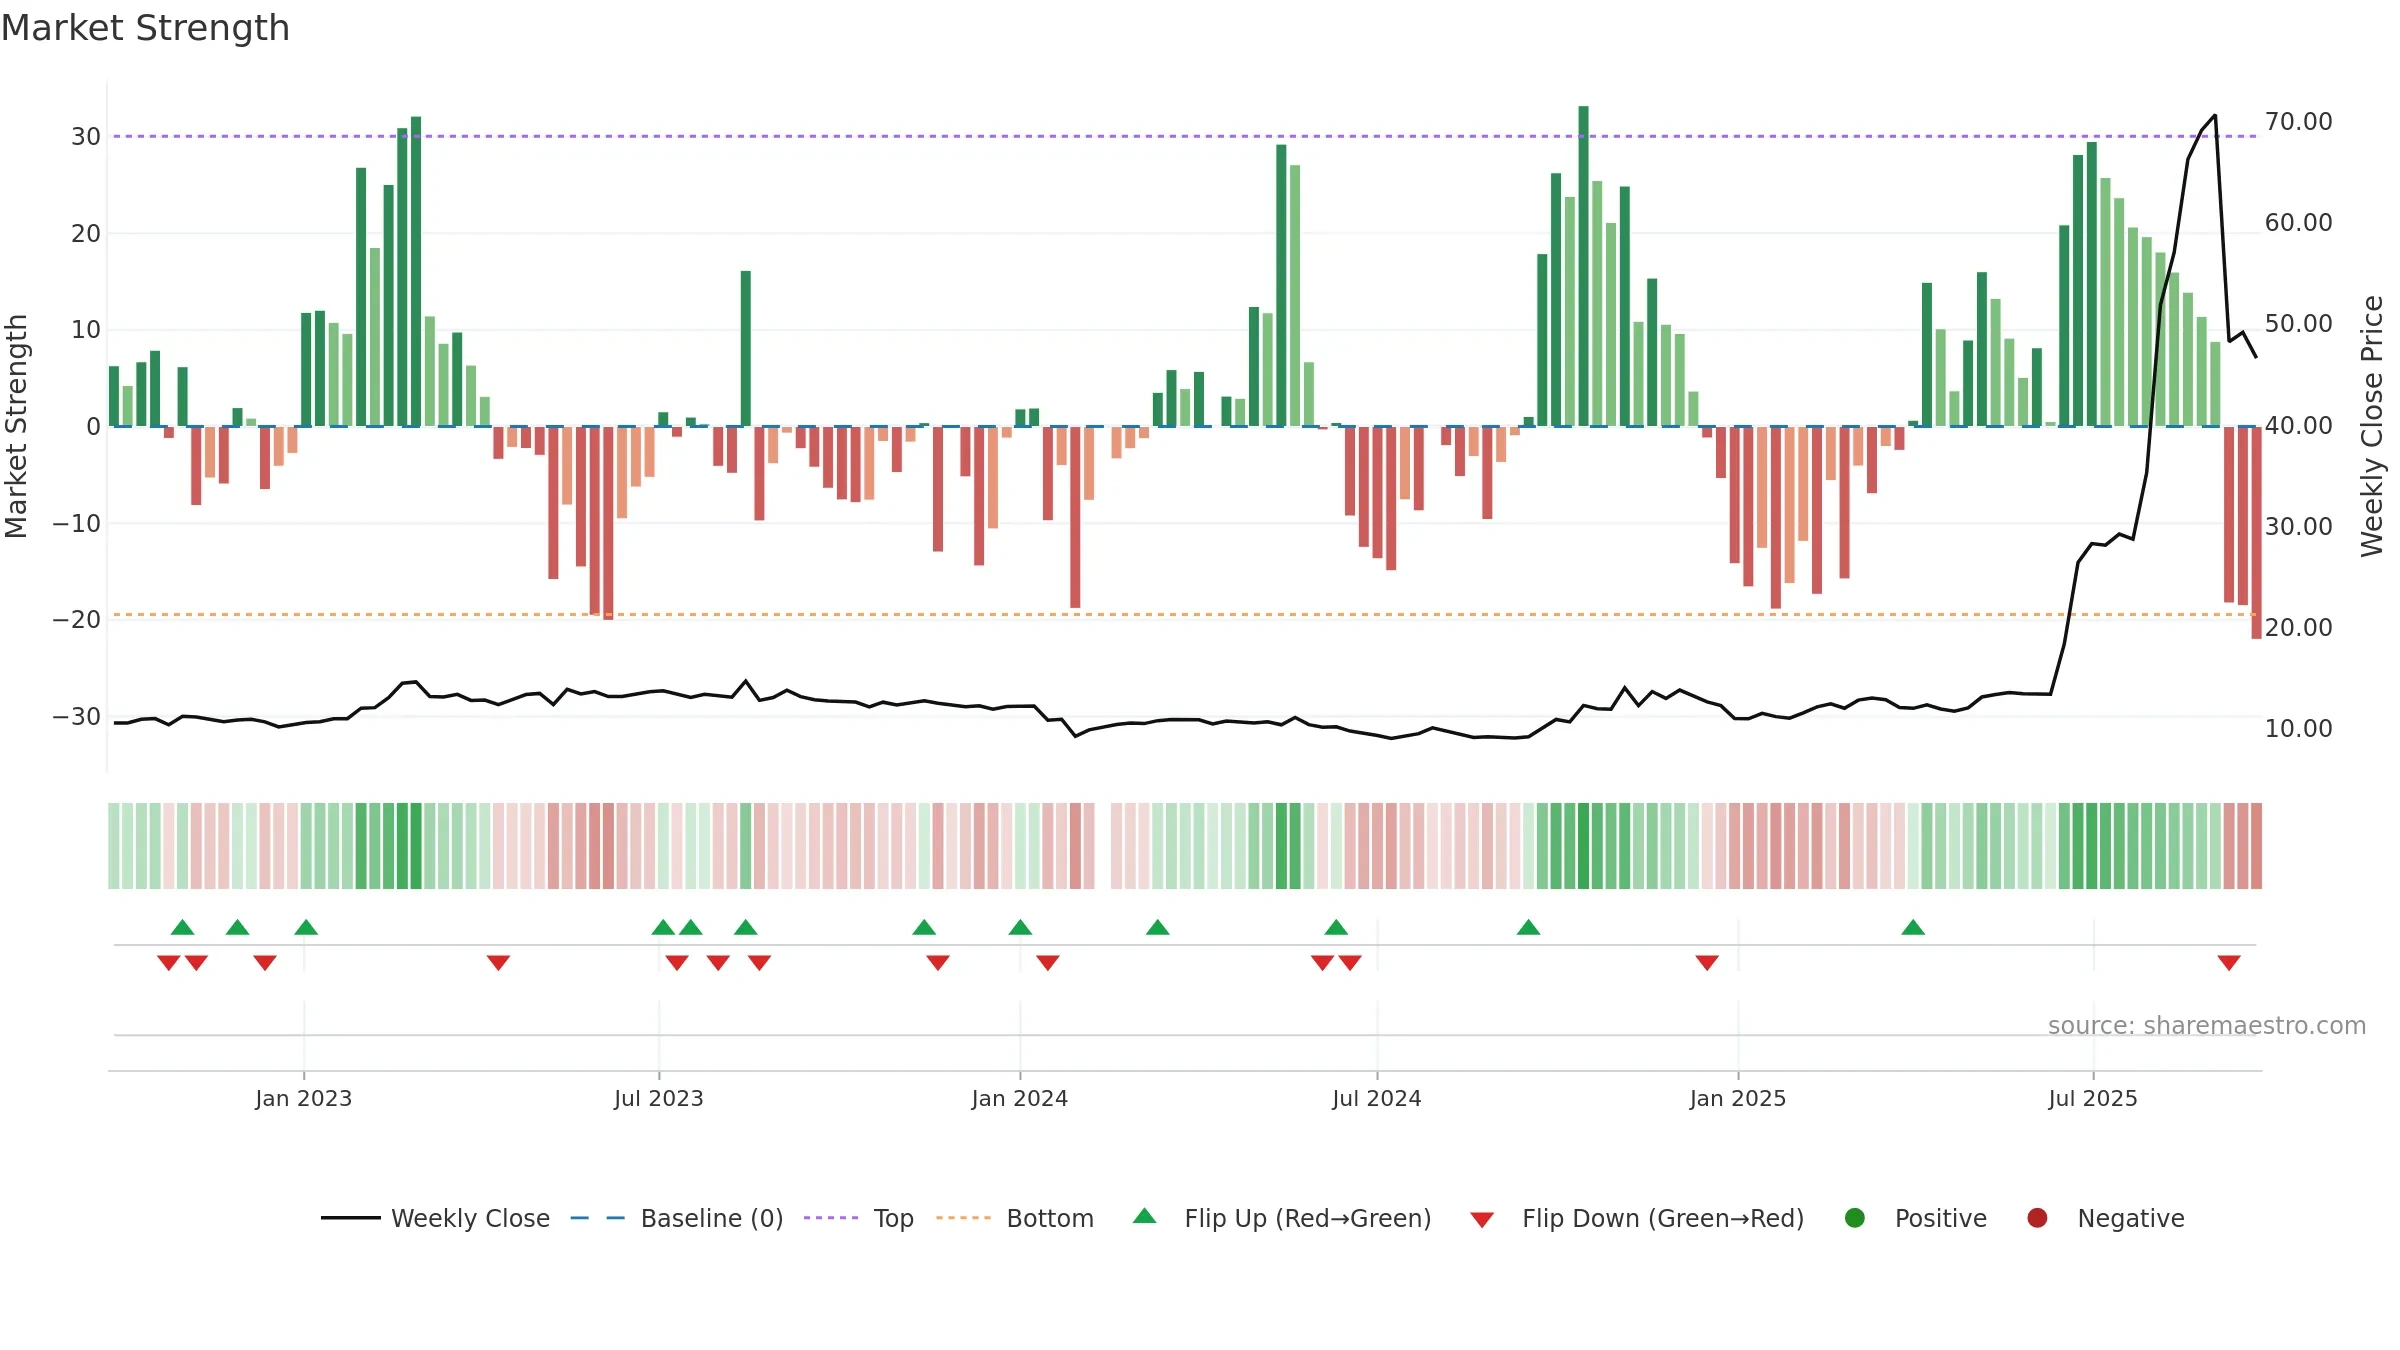2400x1350 pixels.
Task: Click the Top legend label
Action: coord(893,1218)
